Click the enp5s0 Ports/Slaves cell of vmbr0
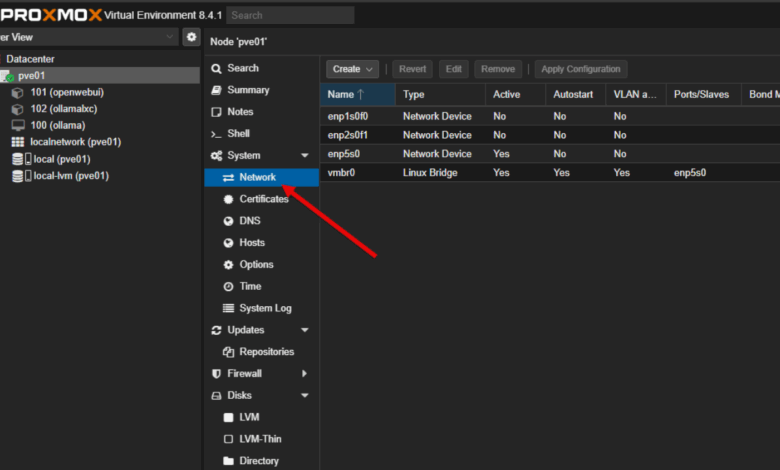The width and height of the screenshot is (780, 470). 690,173
